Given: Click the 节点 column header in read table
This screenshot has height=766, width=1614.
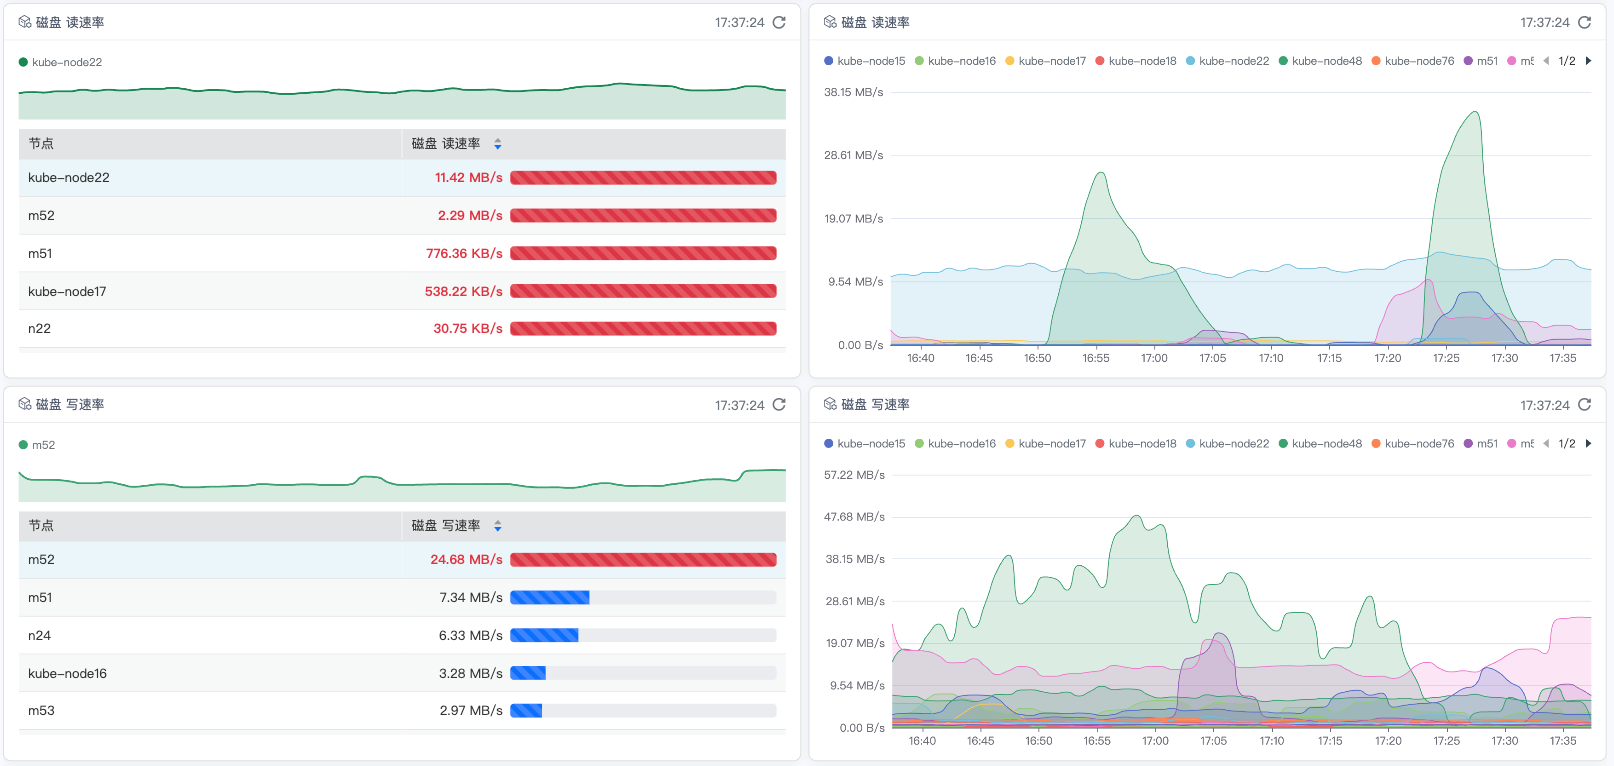Looking at the screenshot, I should pos(41,144).
